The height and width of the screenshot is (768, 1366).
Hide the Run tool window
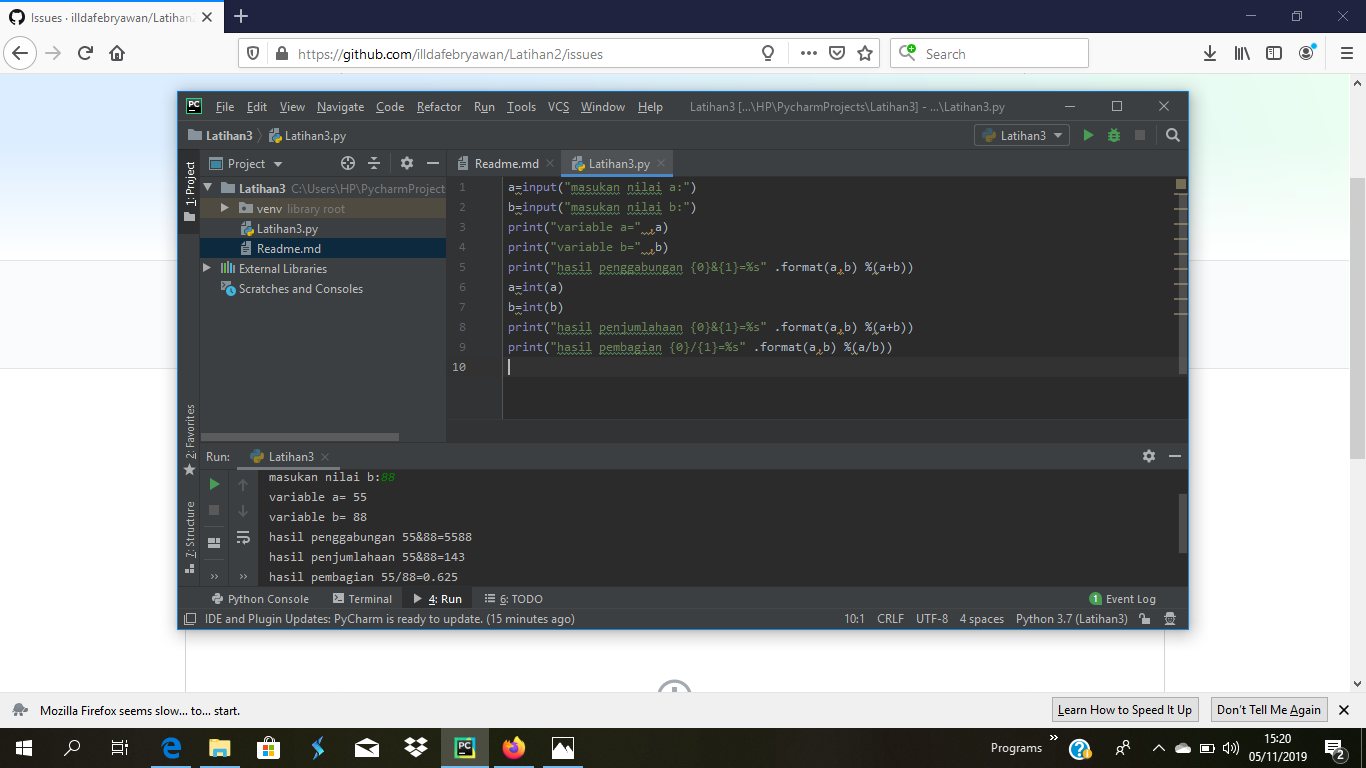[1175, 456]
